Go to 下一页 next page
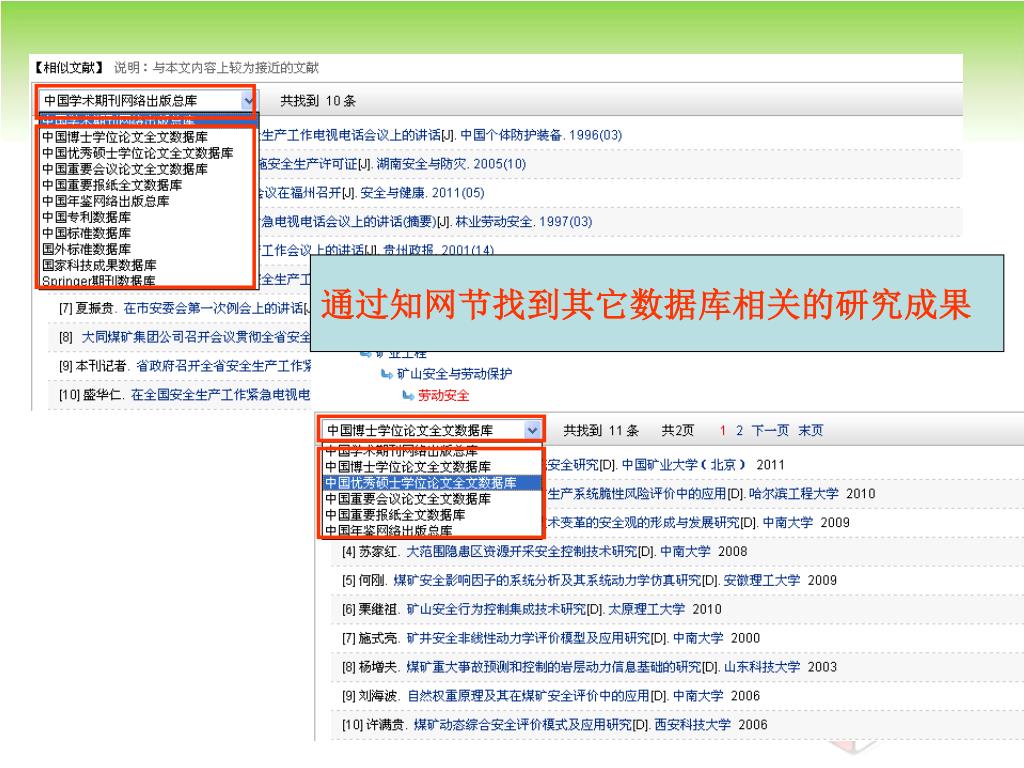 770,430
